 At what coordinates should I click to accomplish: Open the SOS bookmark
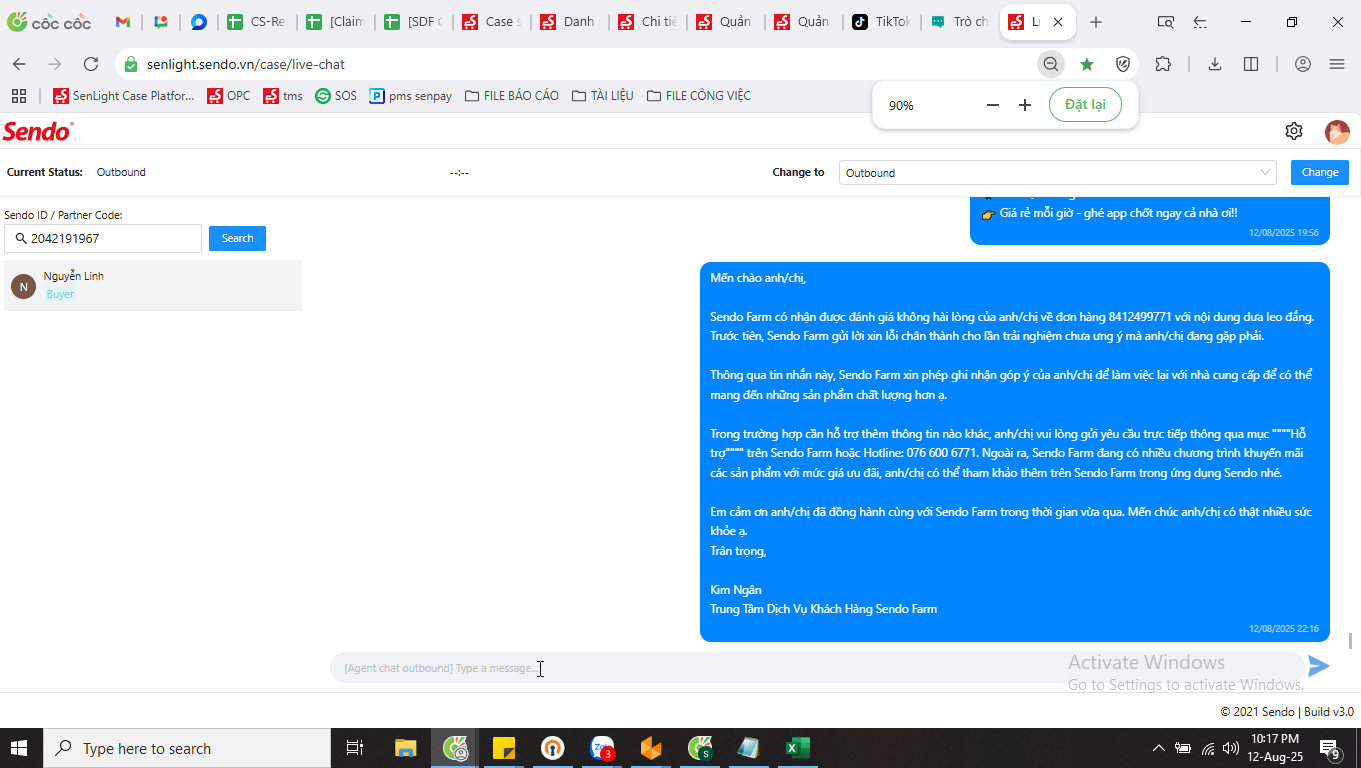point(335,96)
